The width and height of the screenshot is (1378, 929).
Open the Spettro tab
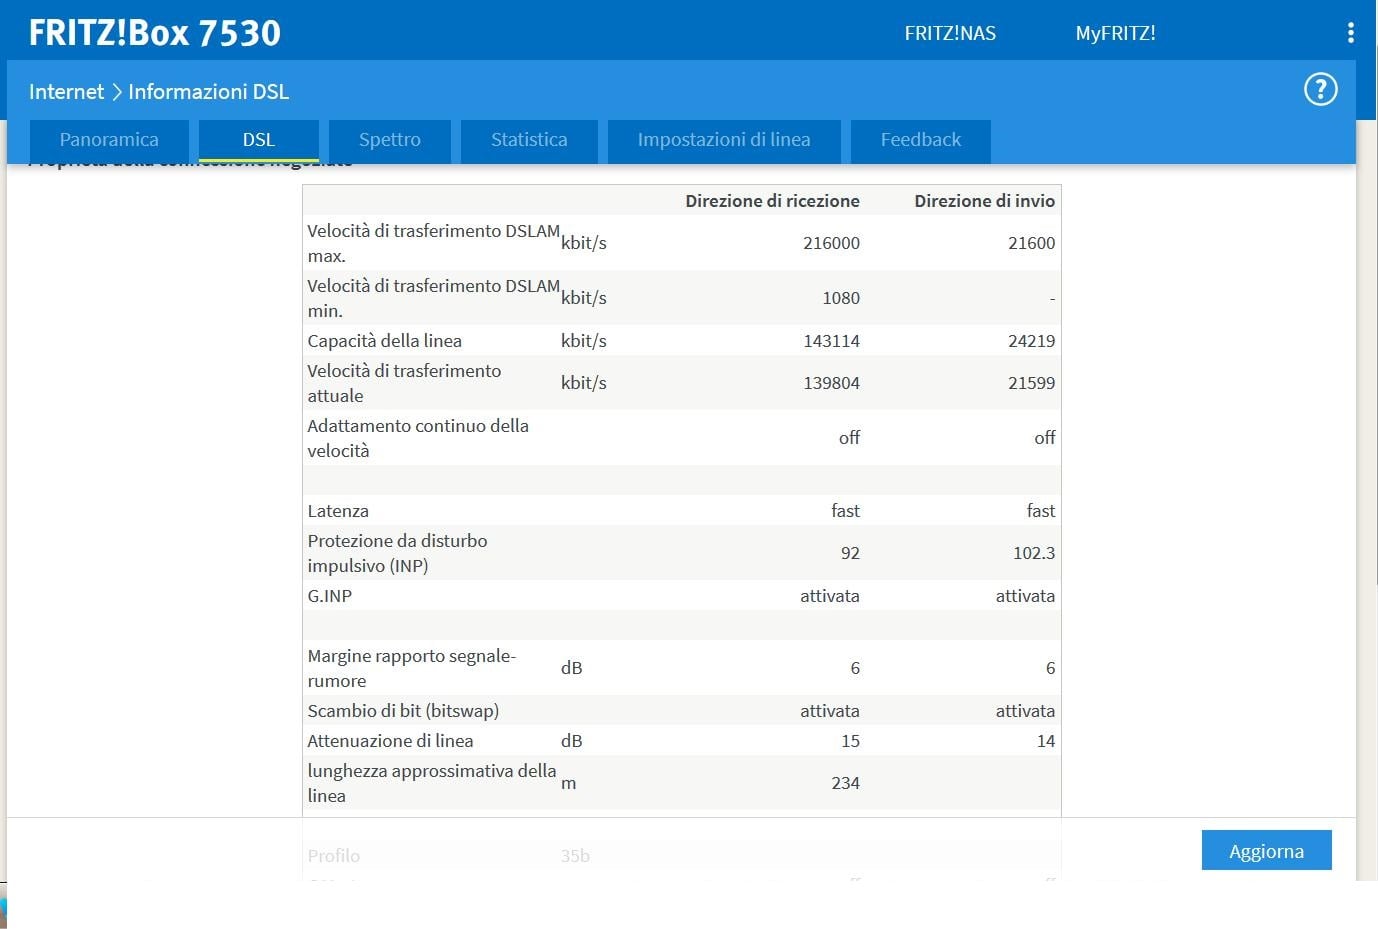pyautogui.click(x=389, y=140)
